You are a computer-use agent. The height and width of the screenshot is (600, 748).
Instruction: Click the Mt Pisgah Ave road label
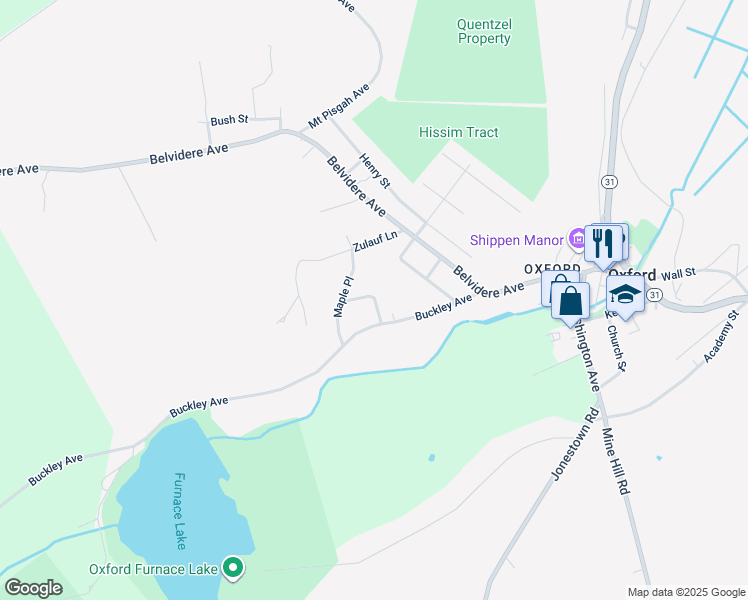click(339, 106)
